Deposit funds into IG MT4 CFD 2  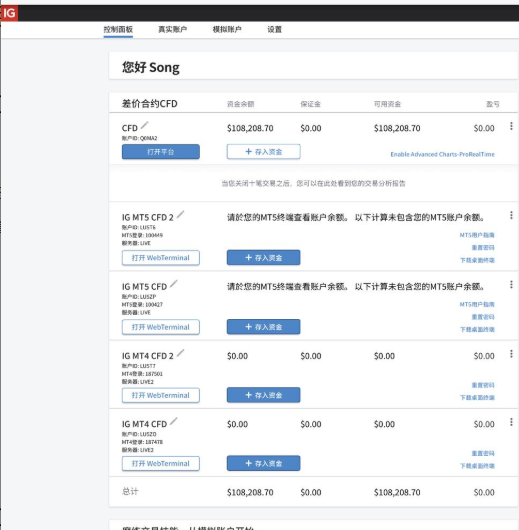(x=263, y=395)
